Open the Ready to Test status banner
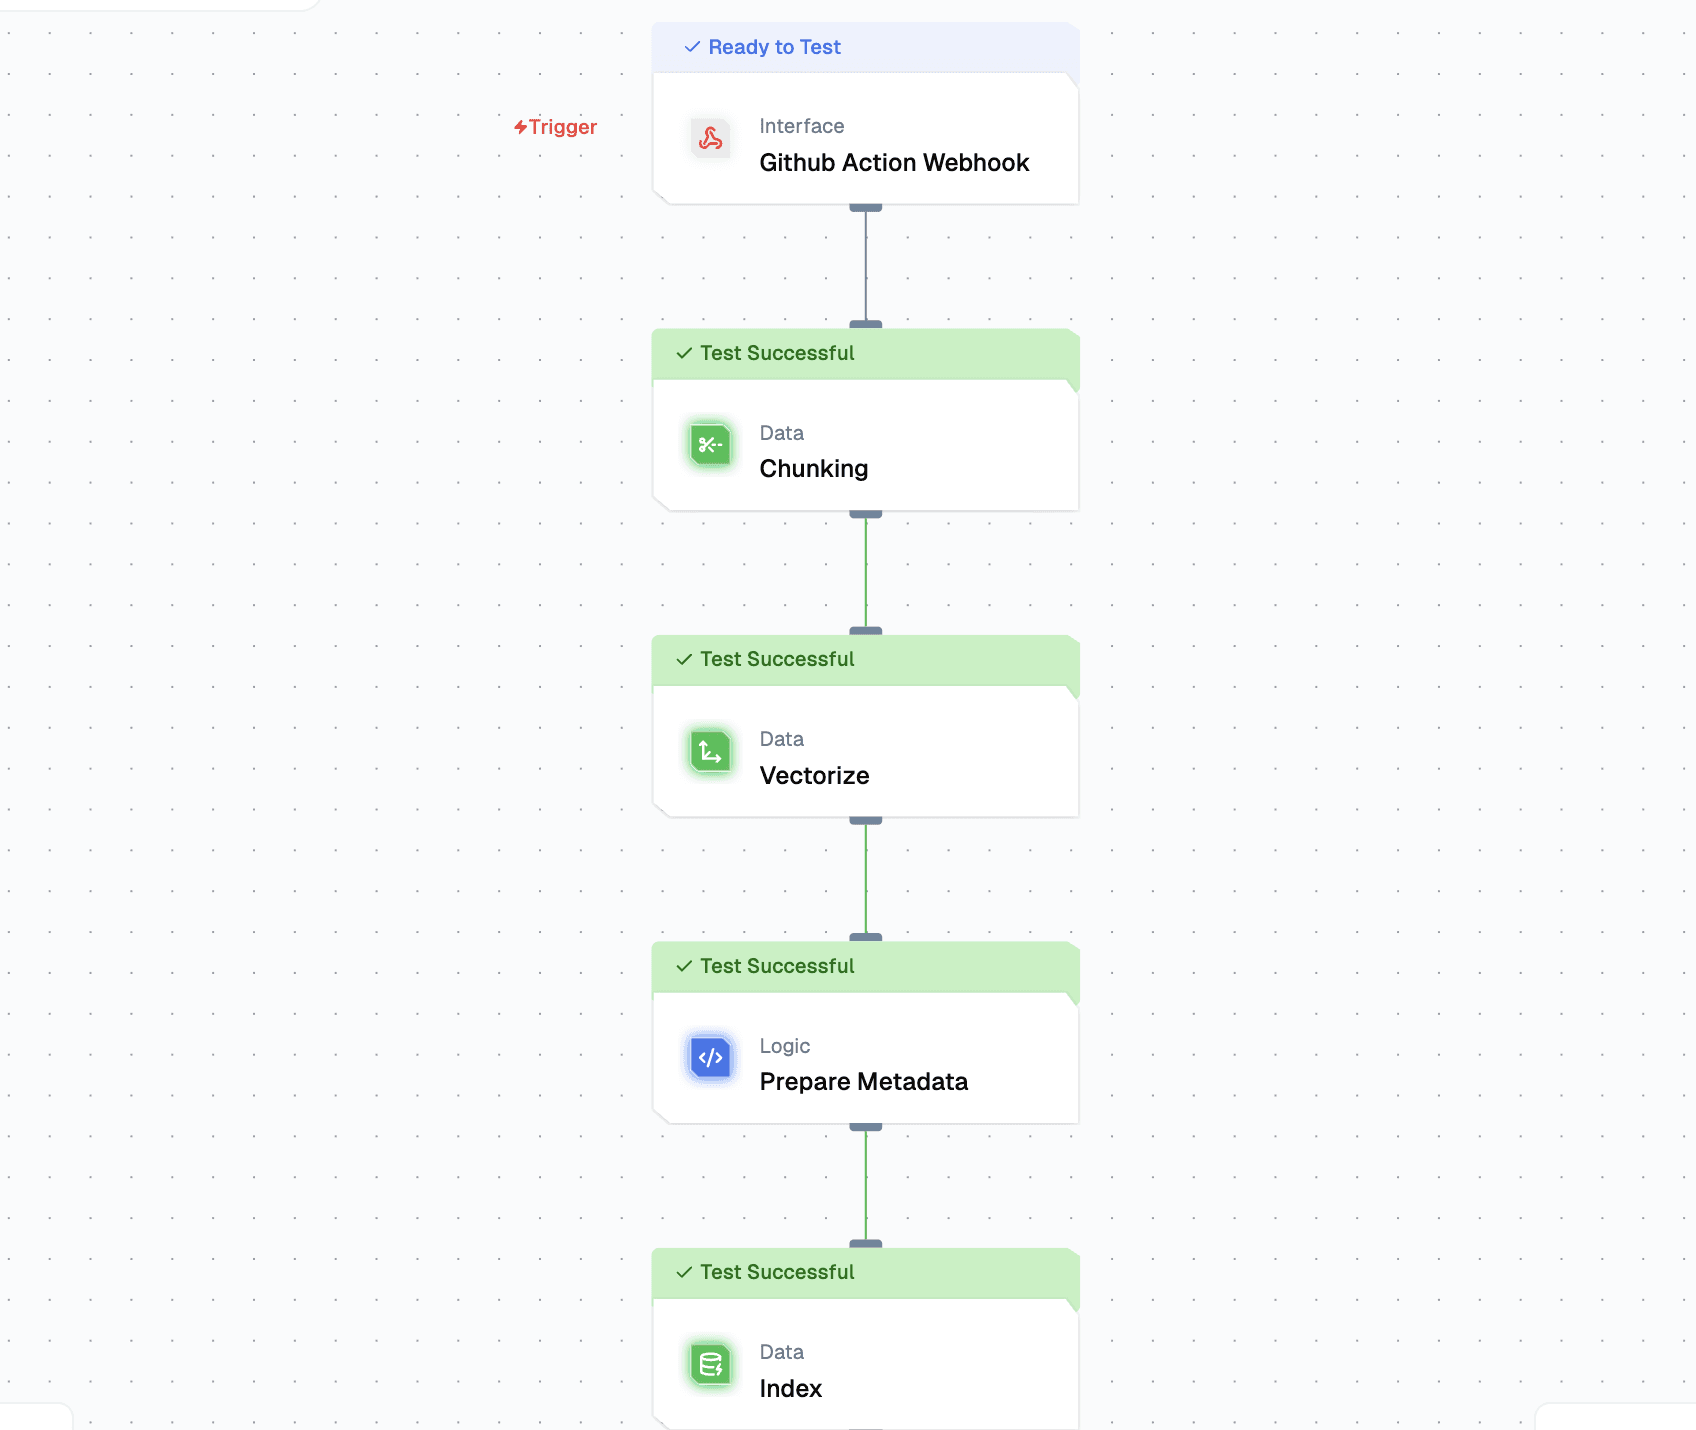Image resolution: width=1696 pixels, height=1430 pixels. click(x=774, y=47)
